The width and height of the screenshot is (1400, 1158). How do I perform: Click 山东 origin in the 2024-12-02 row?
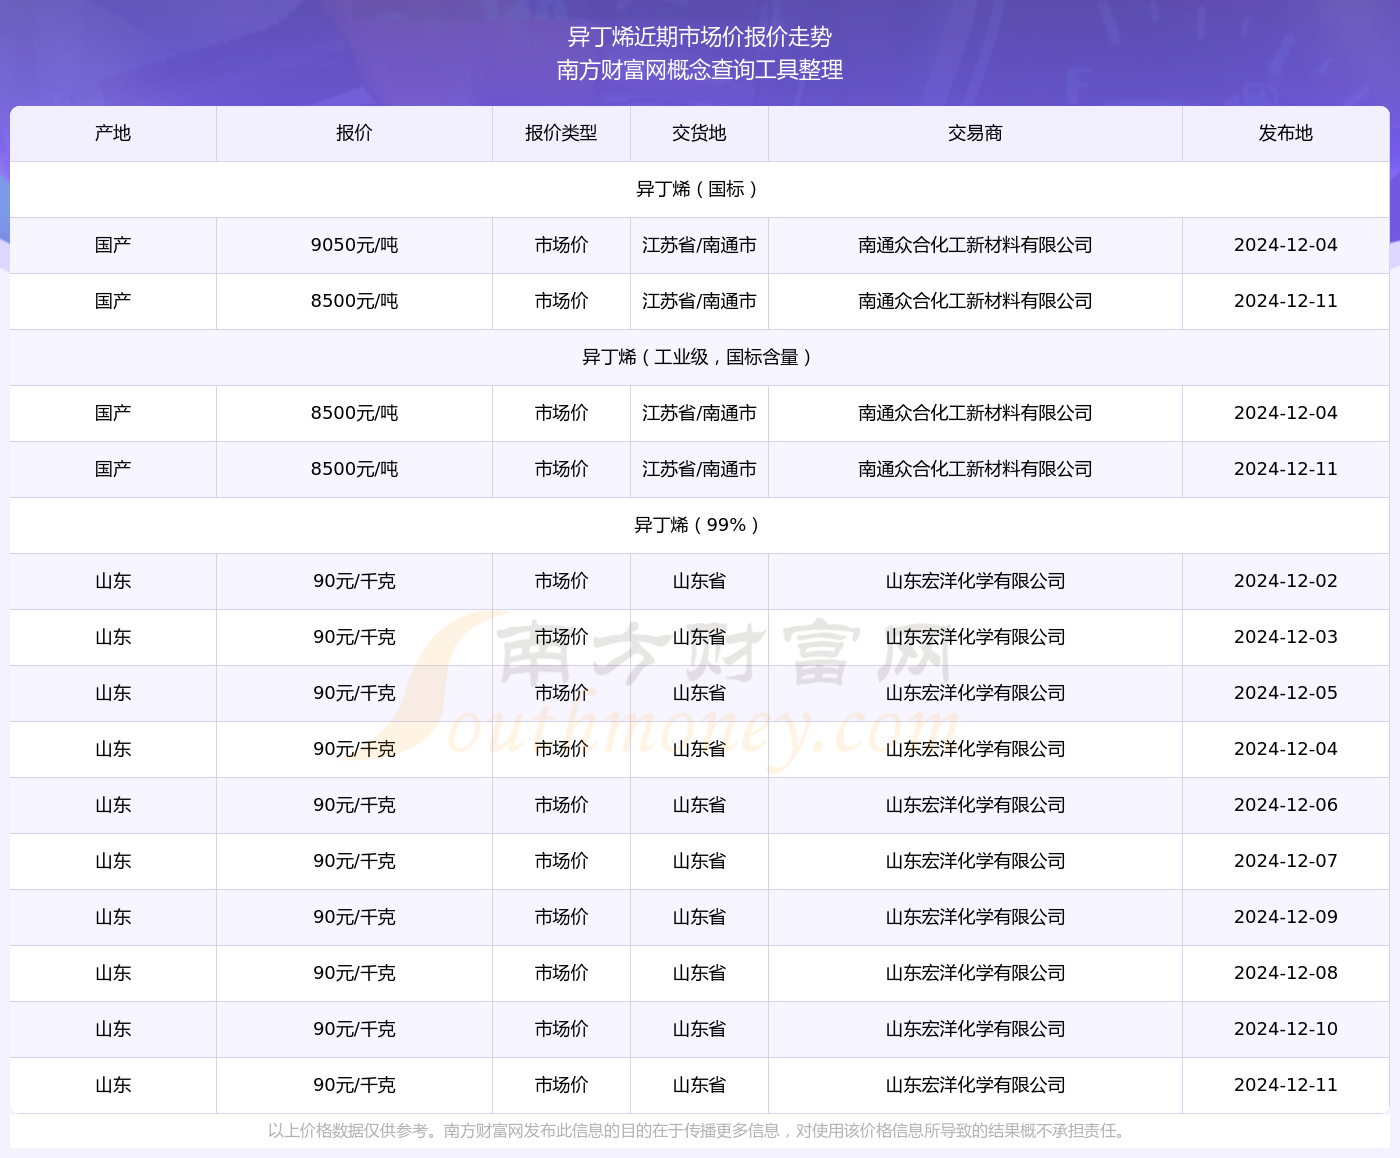click(x=113, y=581)
